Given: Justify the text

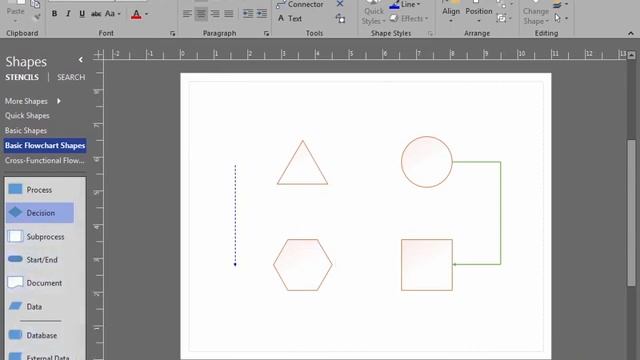Looking at the screenshot, I should (x=229, y=14).
